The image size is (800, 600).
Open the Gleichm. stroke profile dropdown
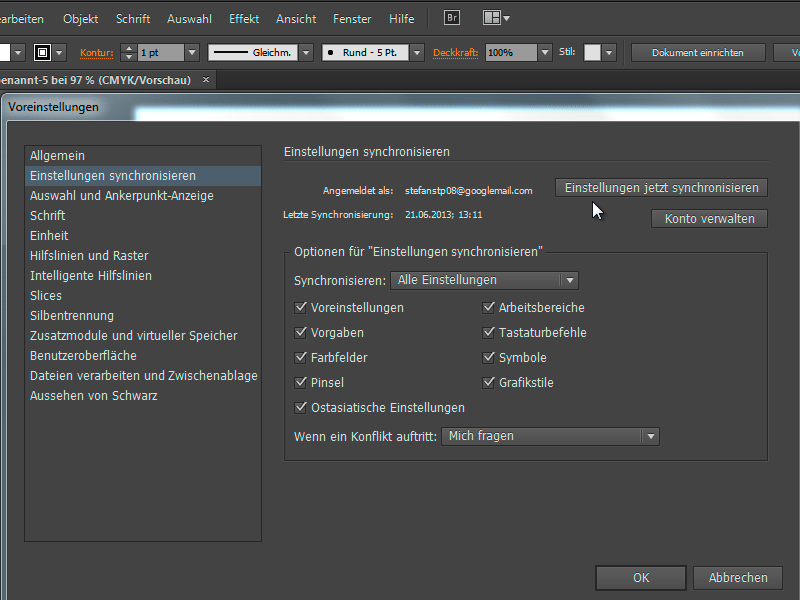click(x=306, y=53)
